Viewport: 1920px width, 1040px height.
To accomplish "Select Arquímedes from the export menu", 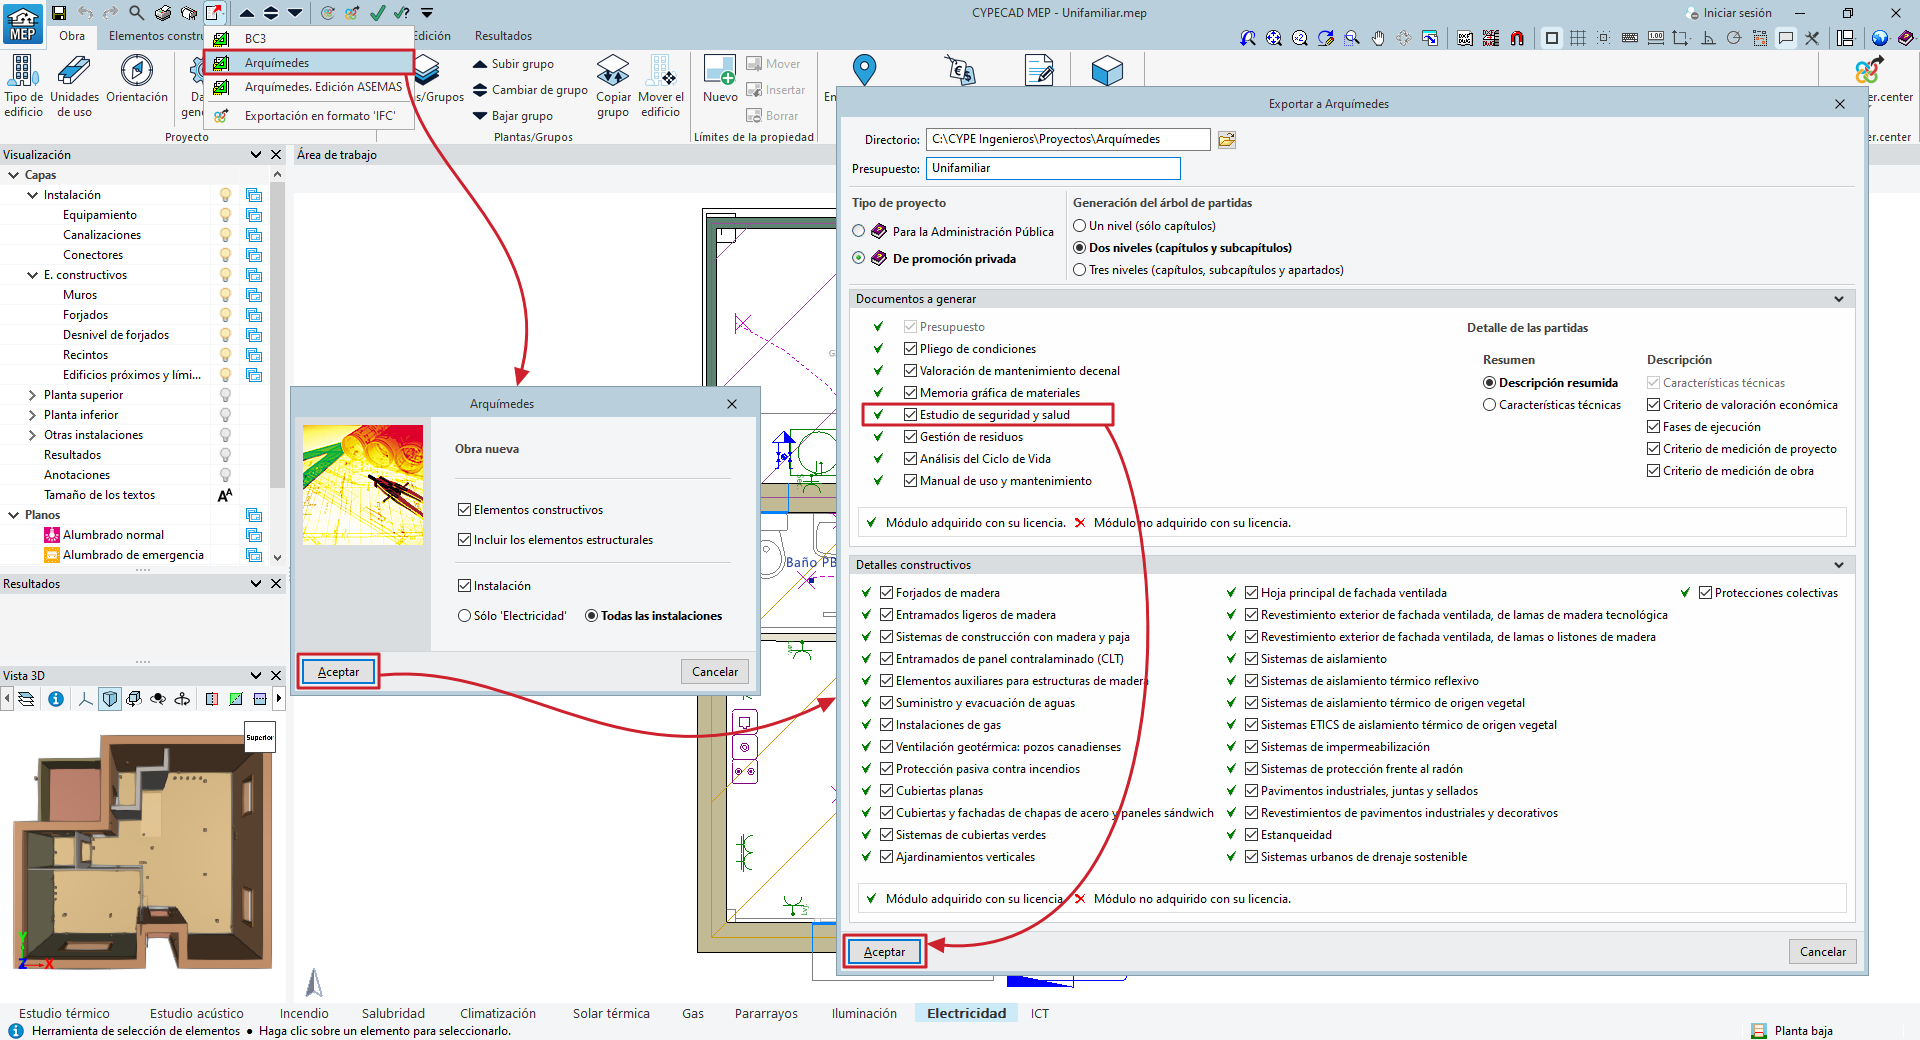I will point(277,63).
